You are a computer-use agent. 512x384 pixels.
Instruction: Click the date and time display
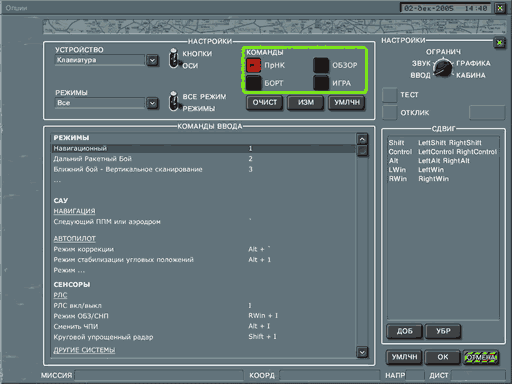(445, 8)
